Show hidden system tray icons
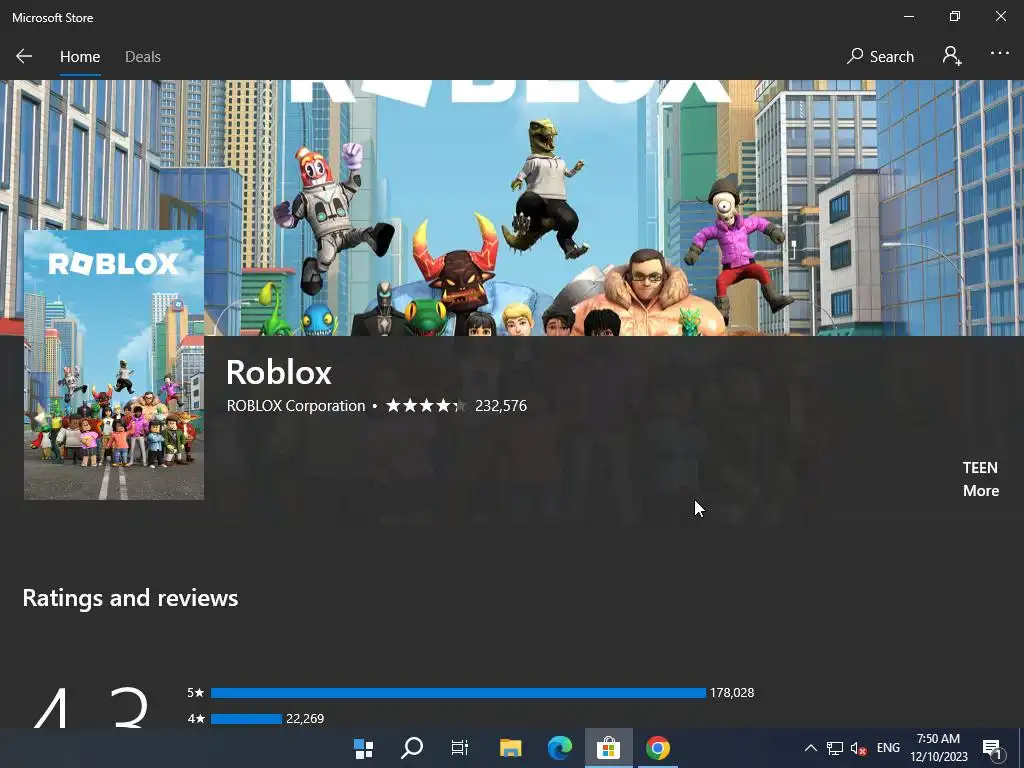The width and height of the screenshot is (1024, 768). click(x=810, y=748)
